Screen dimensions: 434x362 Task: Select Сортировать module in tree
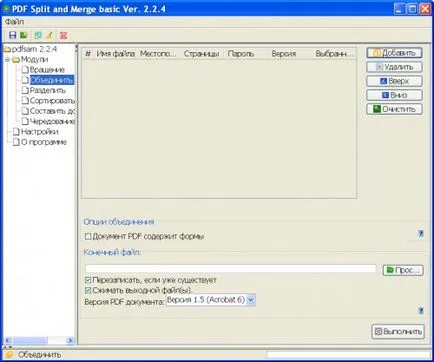point(52,101)
